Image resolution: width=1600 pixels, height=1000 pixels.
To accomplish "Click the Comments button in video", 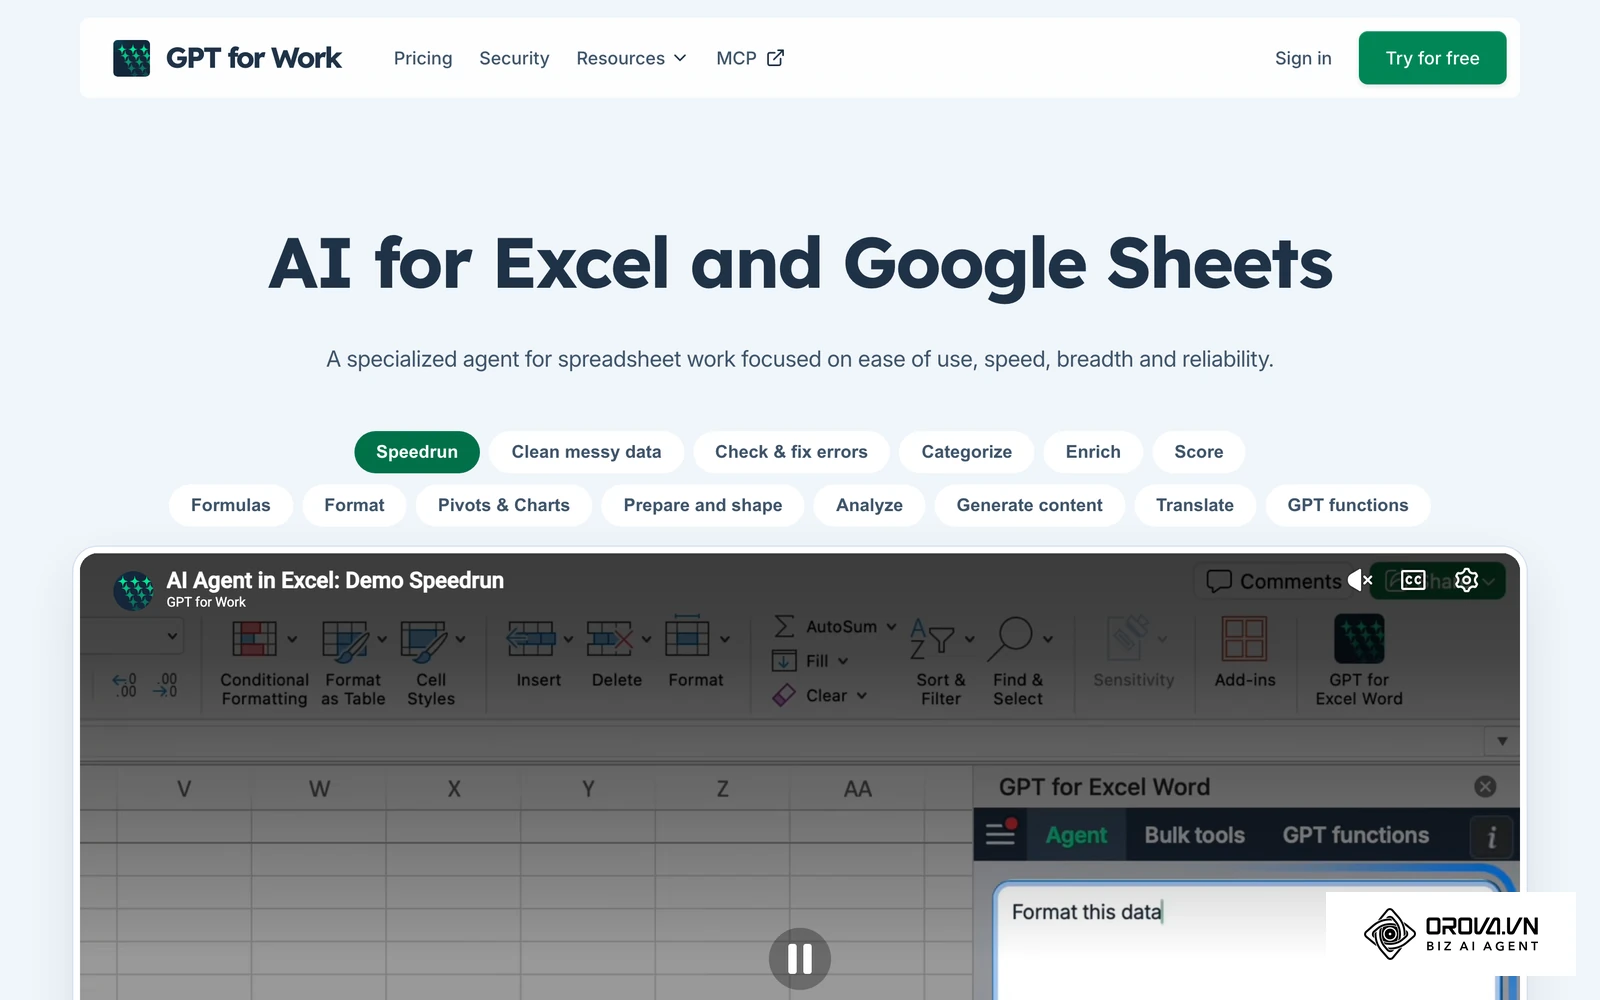I will pyautogui.click(x=1274, y=581).
